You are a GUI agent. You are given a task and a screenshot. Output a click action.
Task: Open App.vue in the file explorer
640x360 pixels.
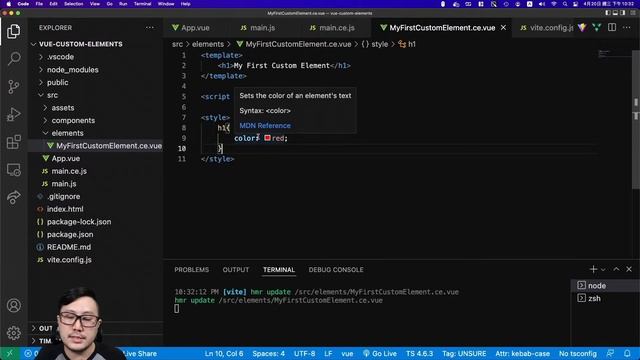point(66,158)
